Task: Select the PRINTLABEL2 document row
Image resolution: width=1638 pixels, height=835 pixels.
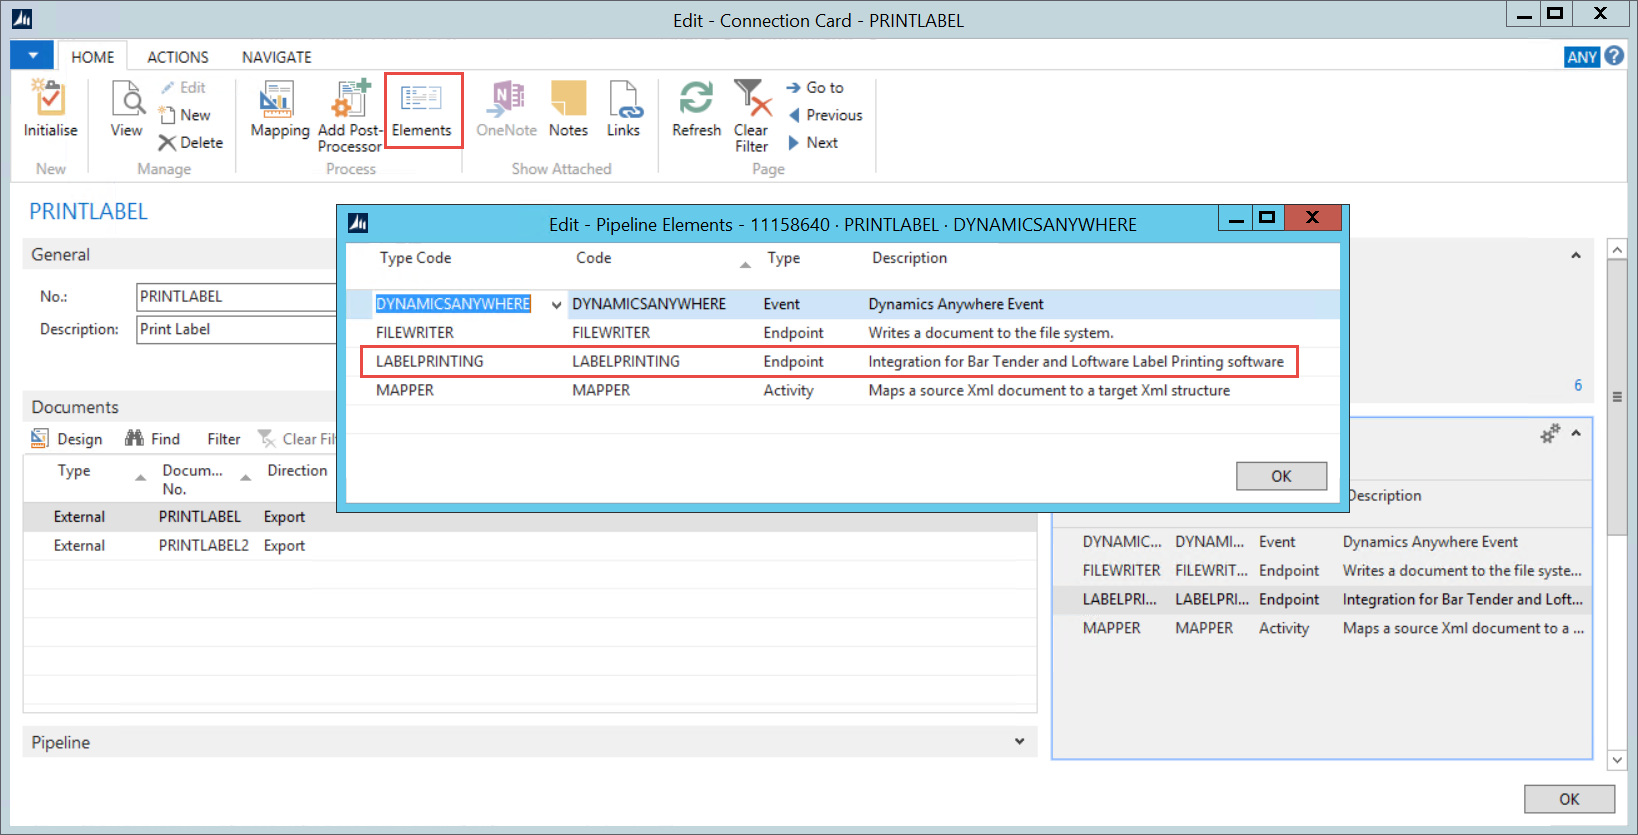Action: click(x=530, y=546)
